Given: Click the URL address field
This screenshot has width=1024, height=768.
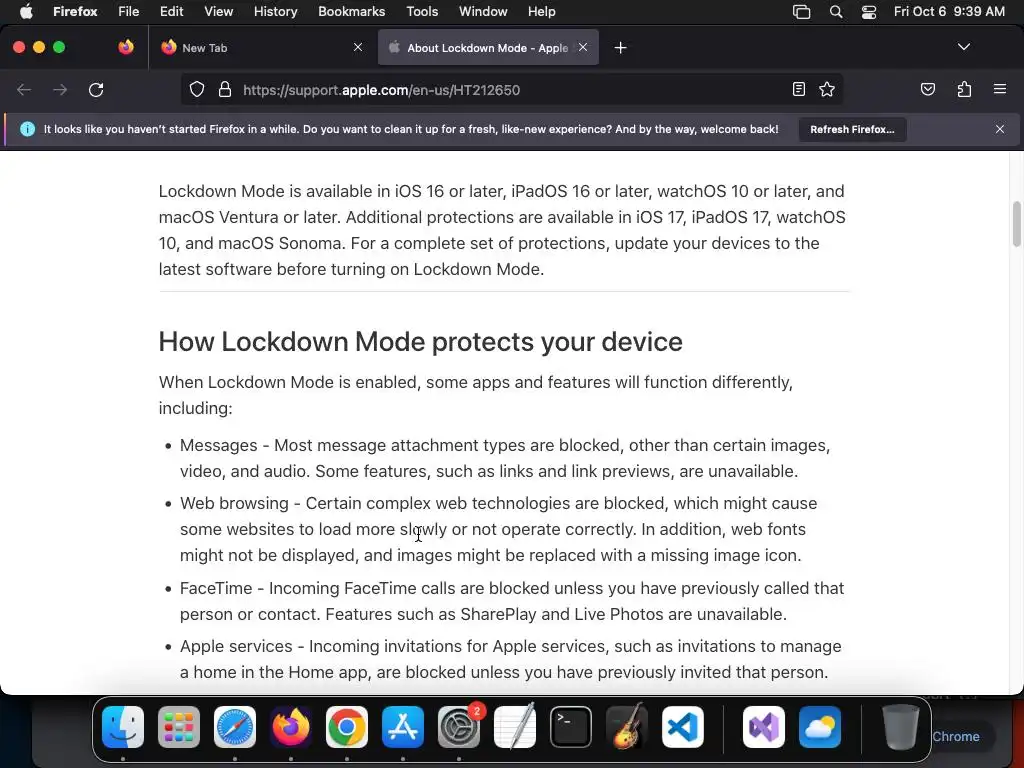Looking at the screenshot, I should tap(513, 89).
